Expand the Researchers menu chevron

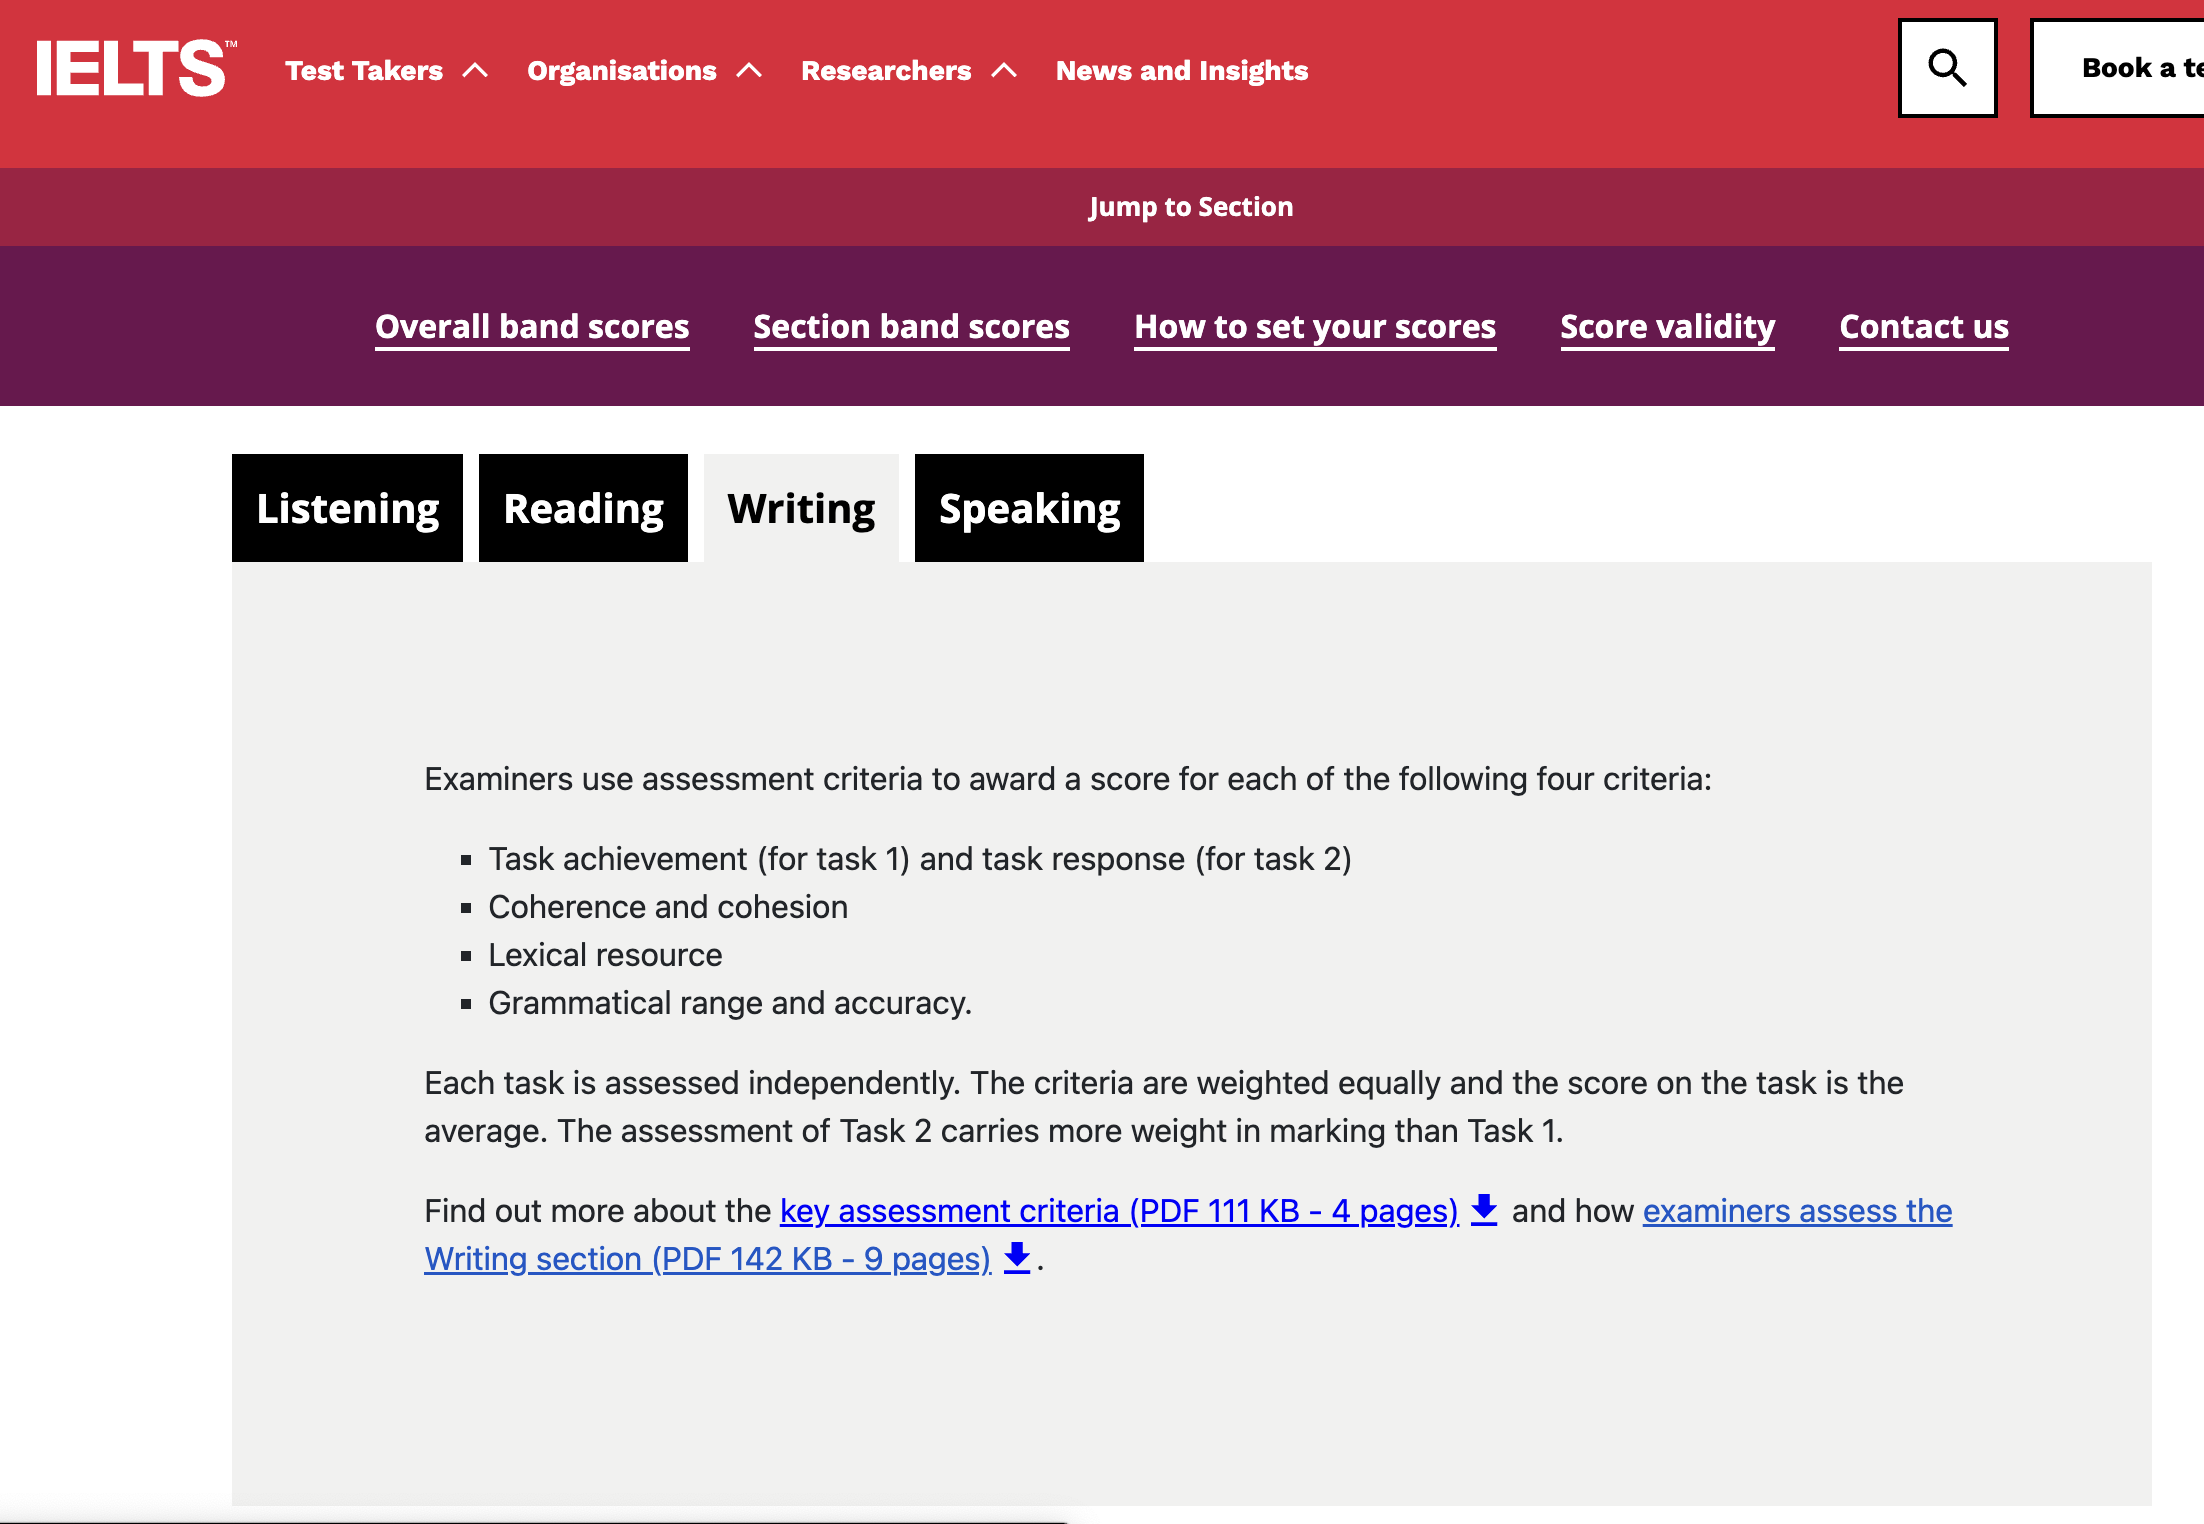[1004, 71]
